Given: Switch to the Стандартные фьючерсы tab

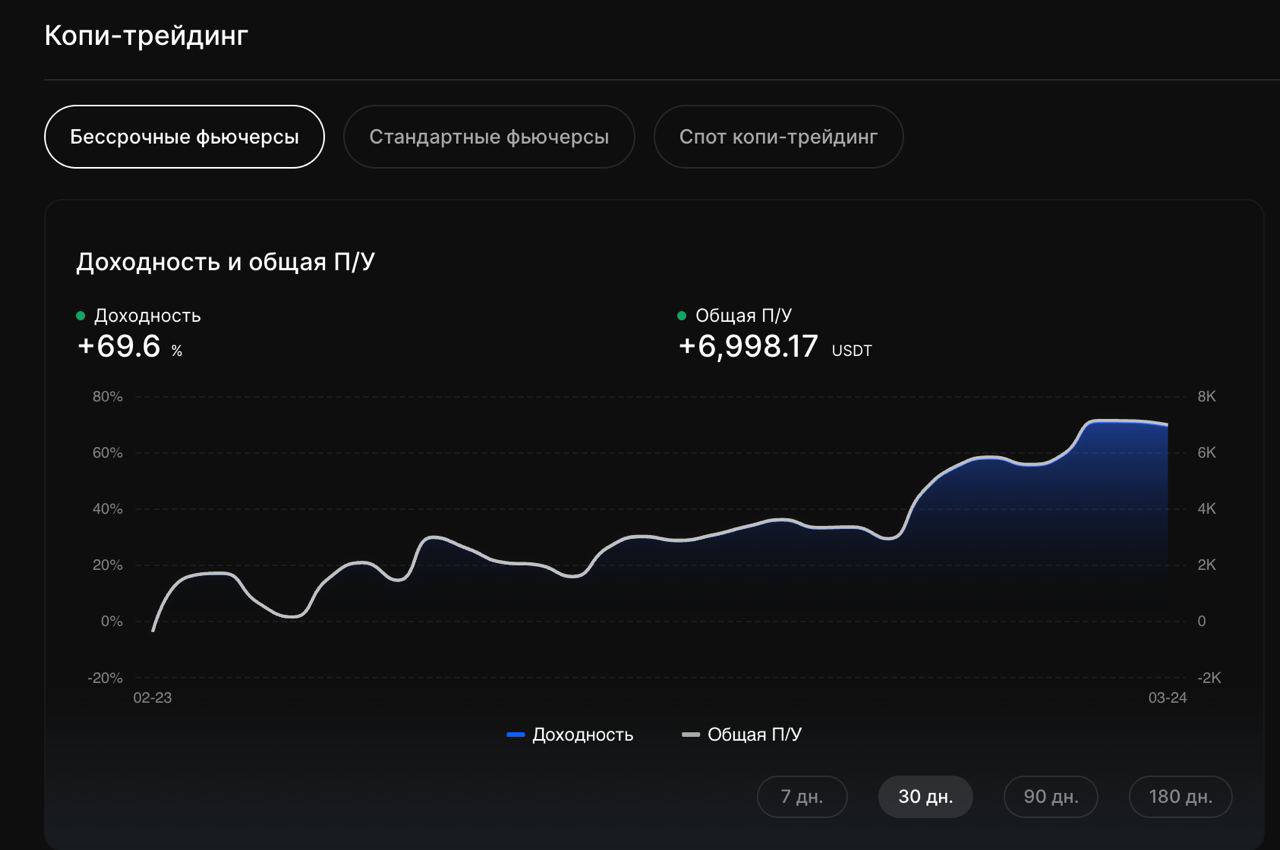Looking at the screenshot, I should (489, 137).
